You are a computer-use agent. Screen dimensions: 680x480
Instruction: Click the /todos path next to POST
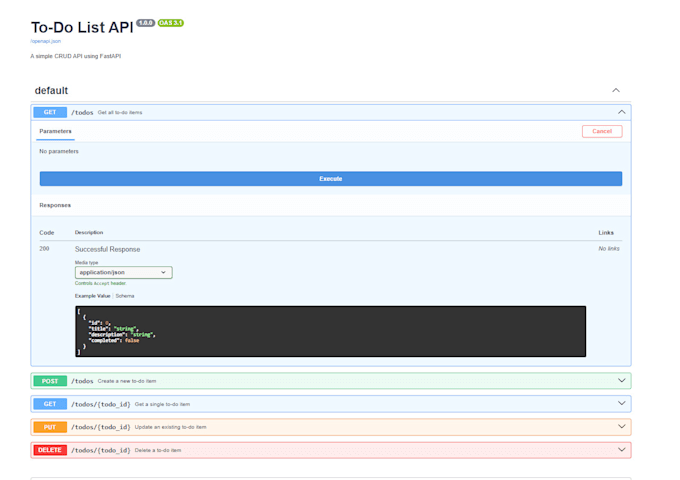point(82,381)
